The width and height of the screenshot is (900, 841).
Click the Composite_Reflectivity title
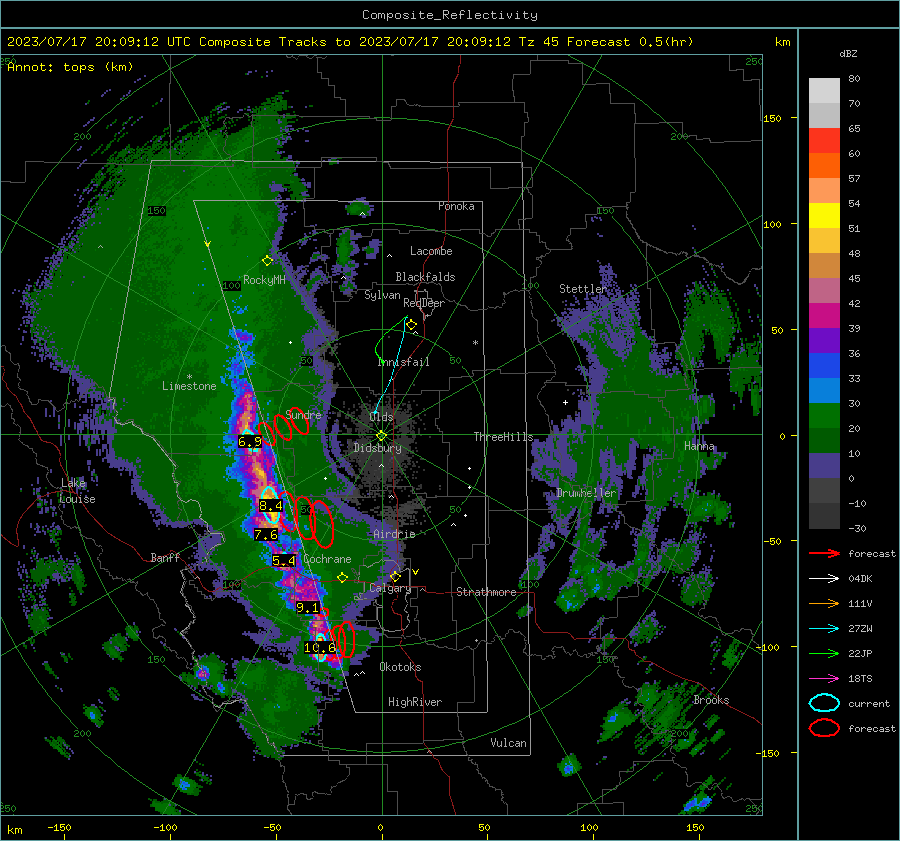pyautogui.click(x=449, y=15)
